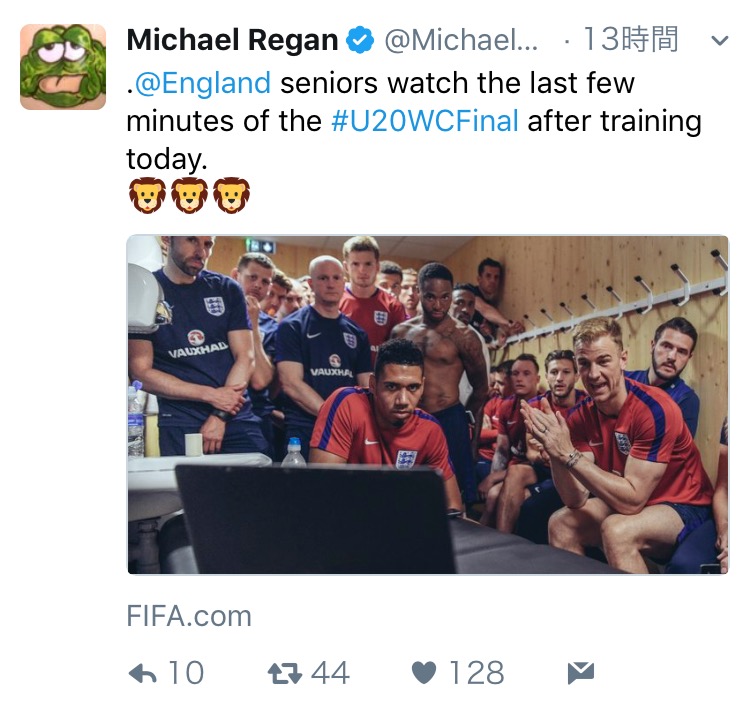Open the green frog profile avatar
This screenshot has height=702, width=750.
pyautogui.click(x=63, y=66)
